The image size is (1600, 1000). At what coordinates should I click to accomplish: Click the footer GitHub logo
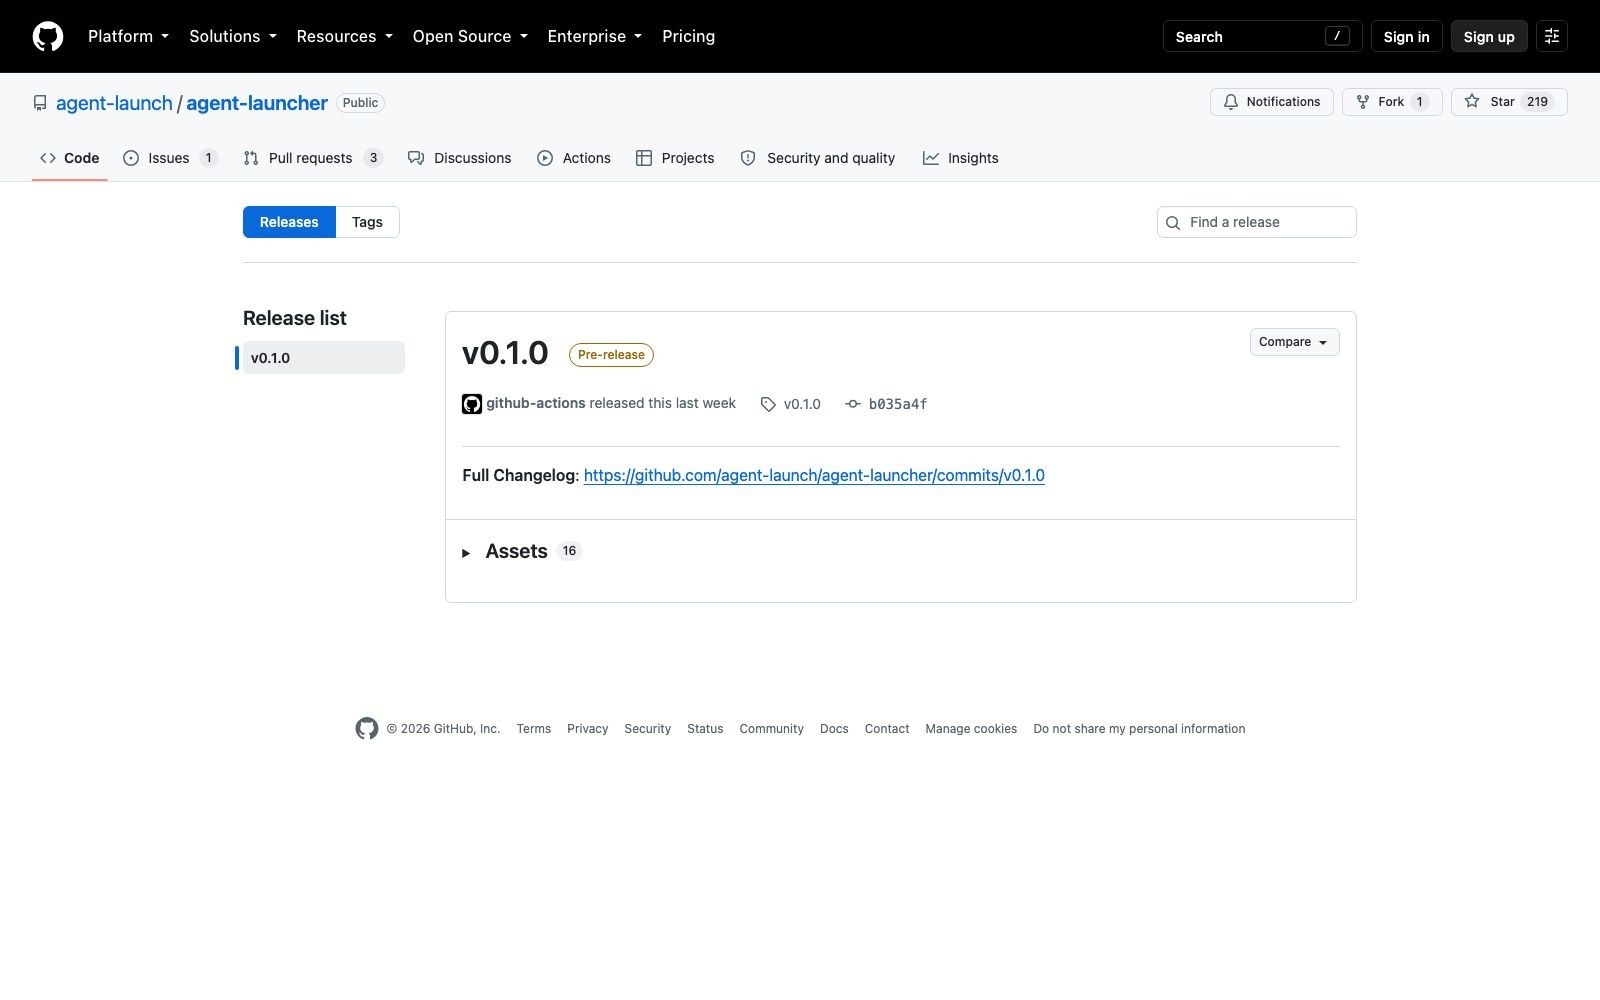pyautogui.click(x=367, y=729)
